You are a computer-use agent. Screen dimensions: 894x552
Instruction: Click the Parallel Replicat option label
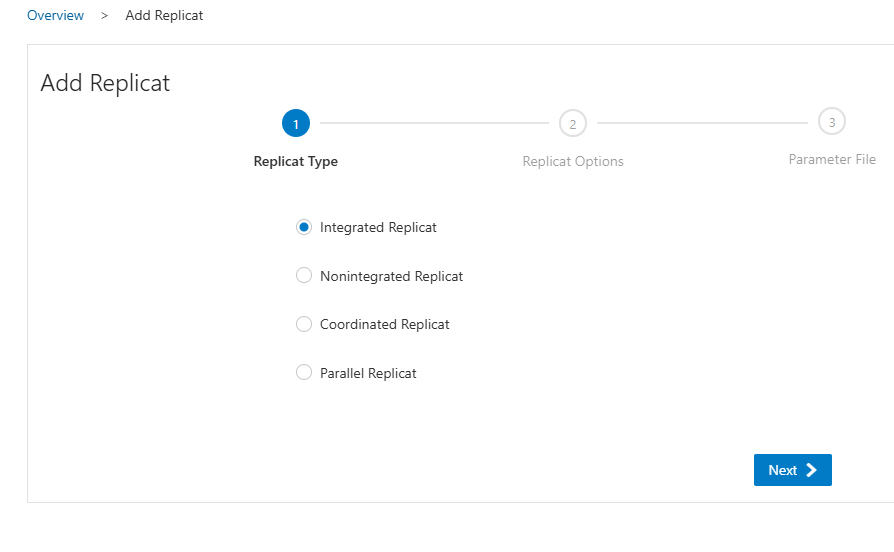coord(368,373)
